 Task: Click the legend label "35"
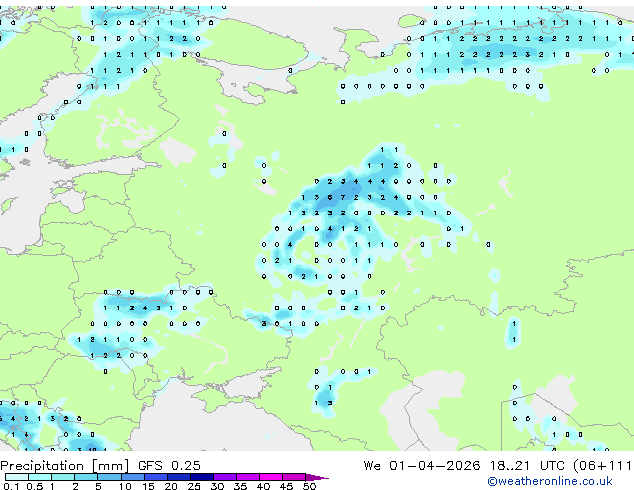[240, 486]
